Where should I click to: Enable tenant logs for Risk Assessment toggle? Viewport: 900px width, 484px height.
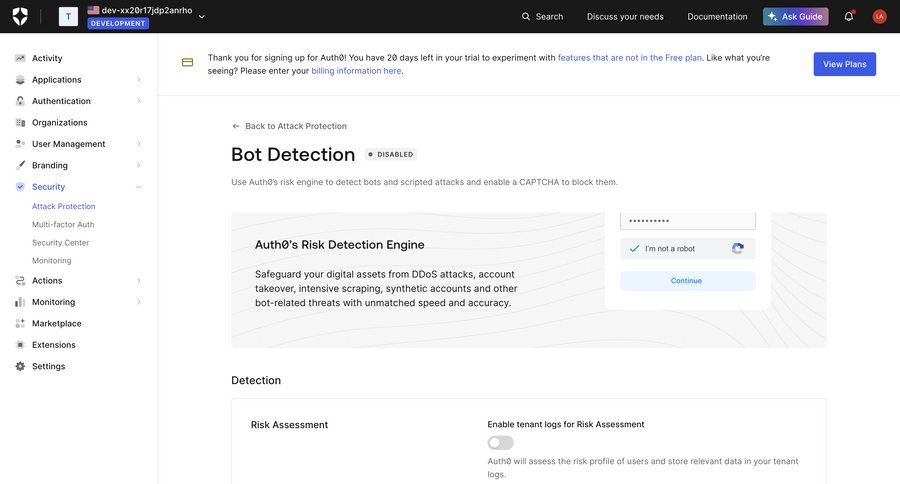[500, 443]
